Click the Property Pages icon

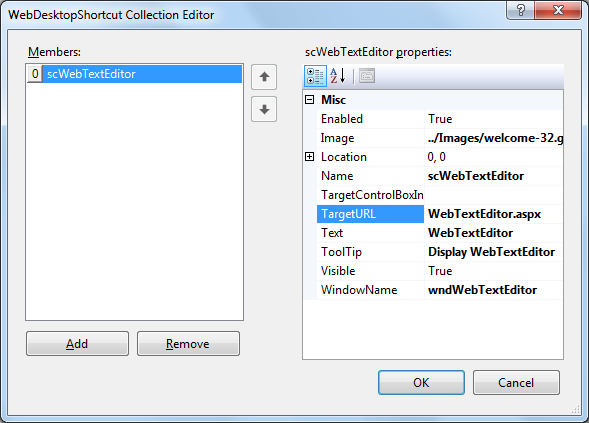point(367,76)
